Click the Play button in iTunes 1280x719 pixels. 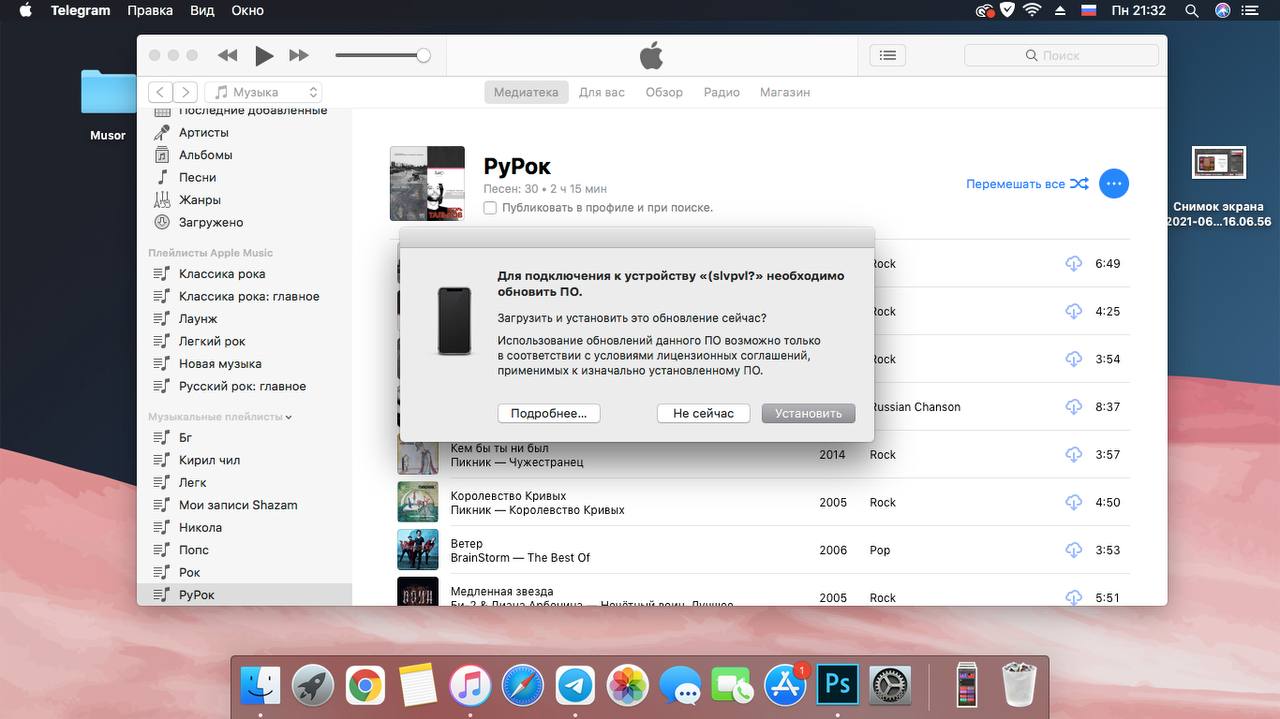[264, 56]
